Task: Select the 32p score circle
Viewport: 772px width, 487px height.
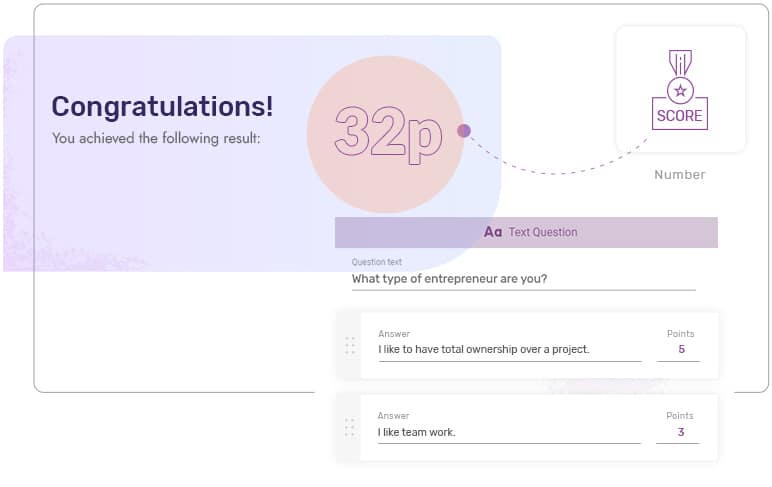Action: pos(385,133)
